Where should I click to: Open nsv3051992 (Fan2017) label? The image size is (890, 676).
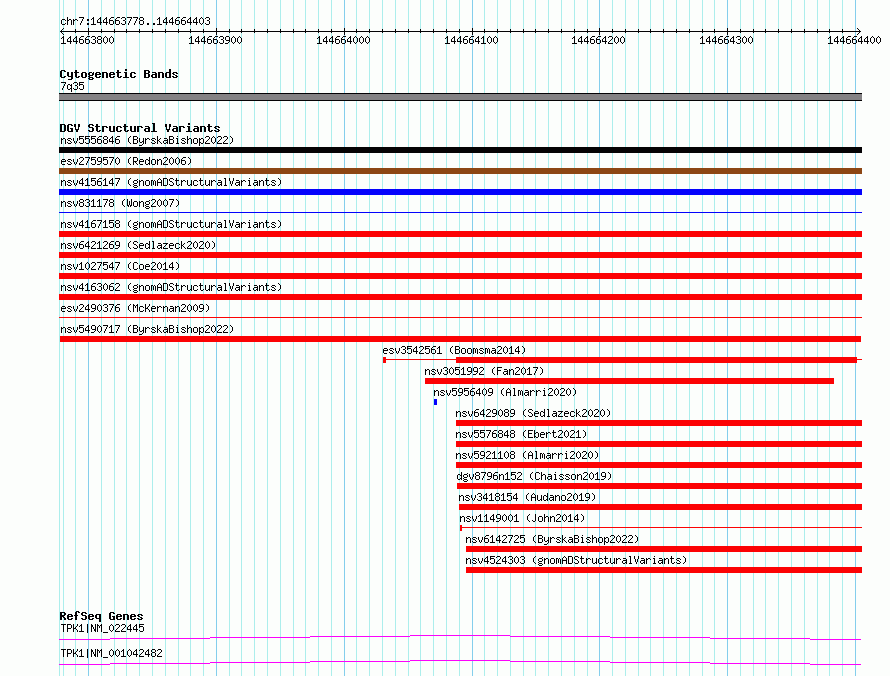[x=484, y=371]
